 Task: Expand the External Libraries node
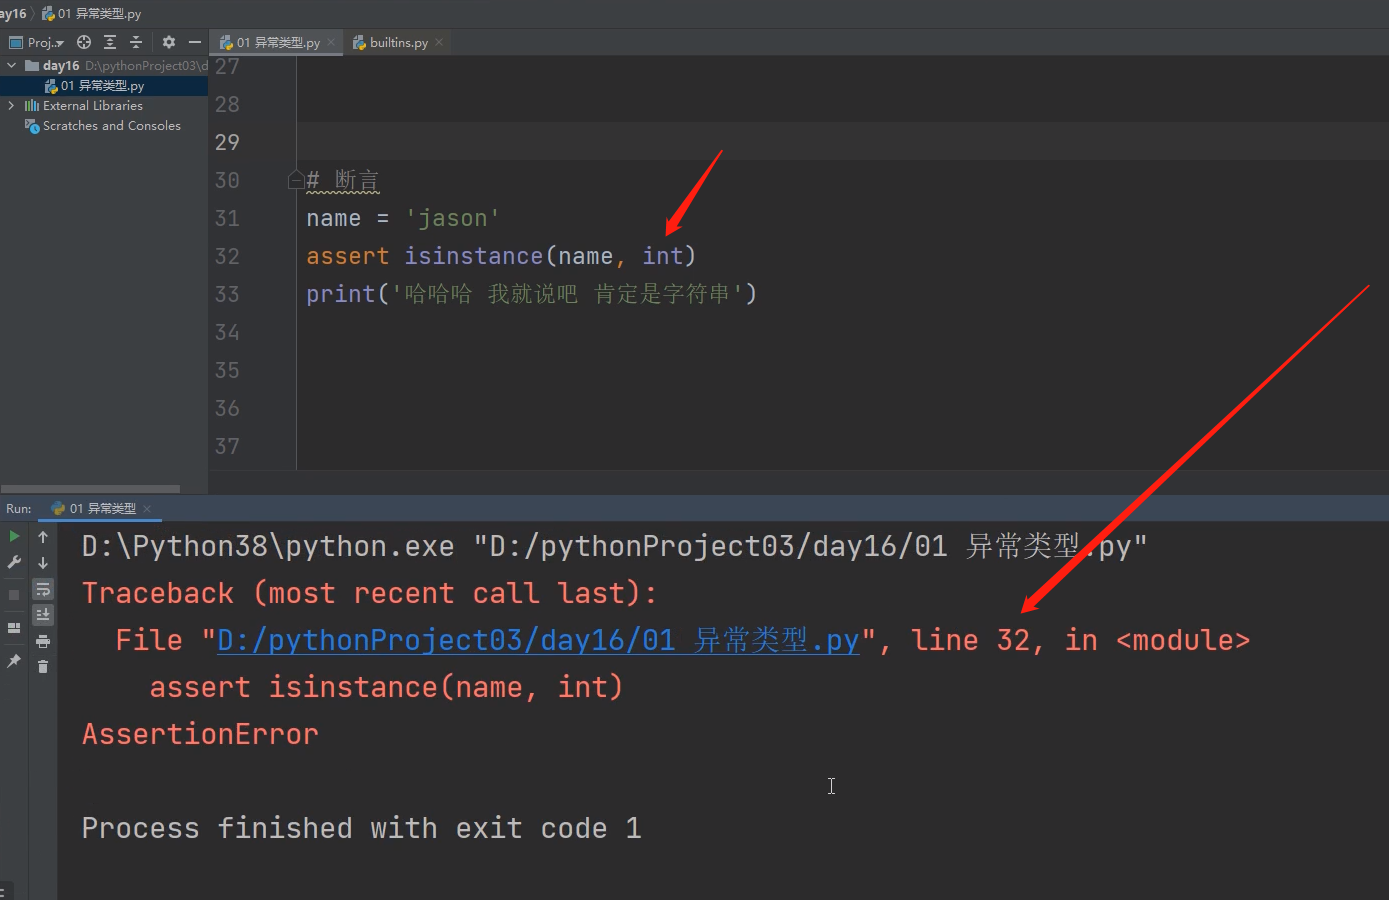12,106
